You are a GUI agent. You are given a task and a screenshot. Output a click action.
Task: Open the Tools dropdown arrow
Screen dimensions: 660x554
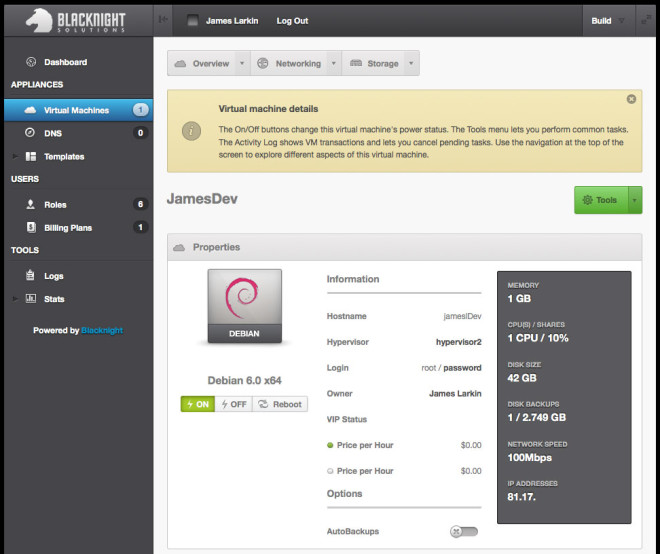635,200
